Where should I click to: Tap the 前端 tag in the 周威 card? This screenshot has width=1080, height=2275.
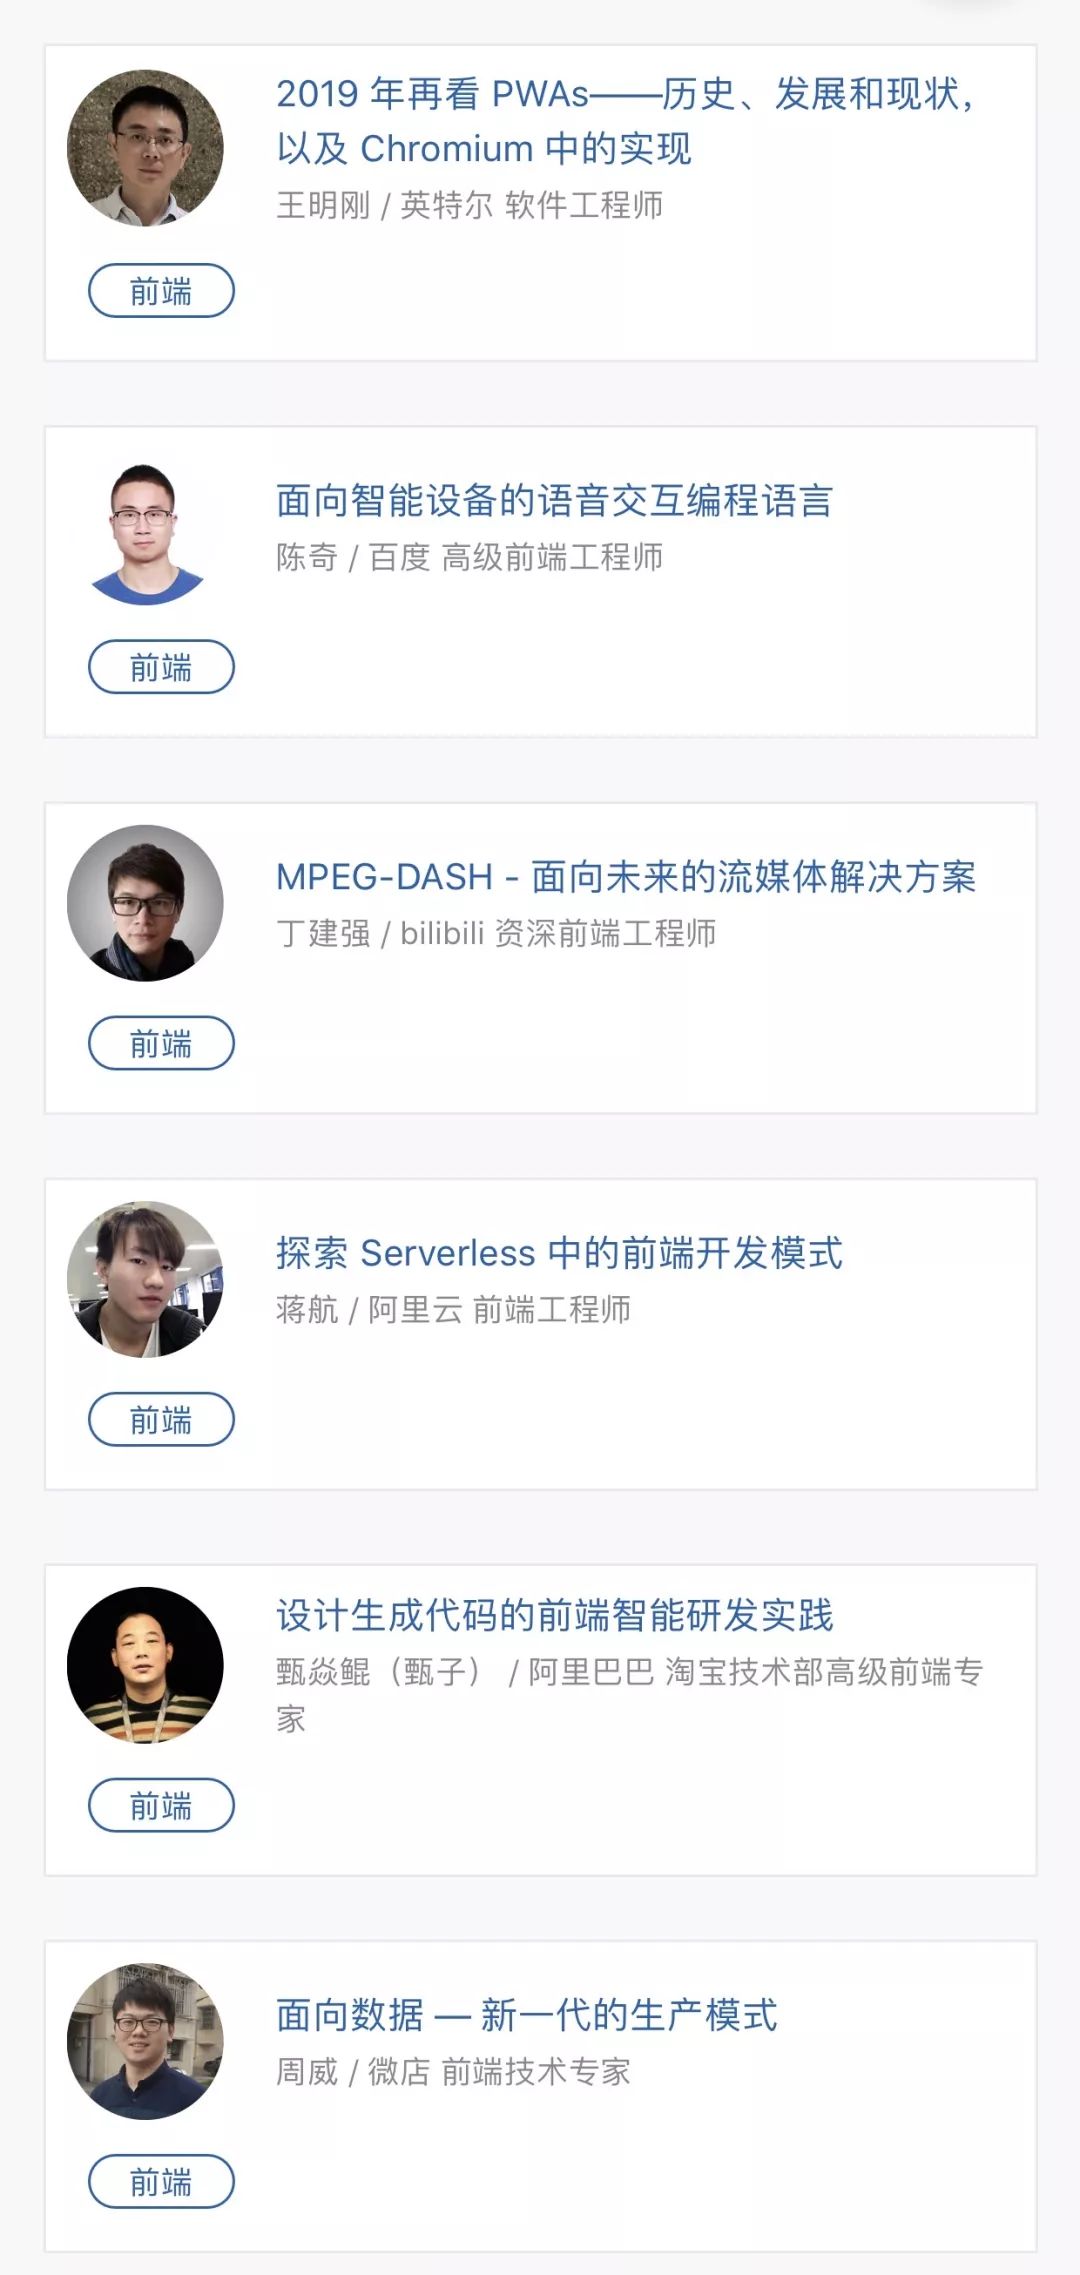coord(161,2181)
